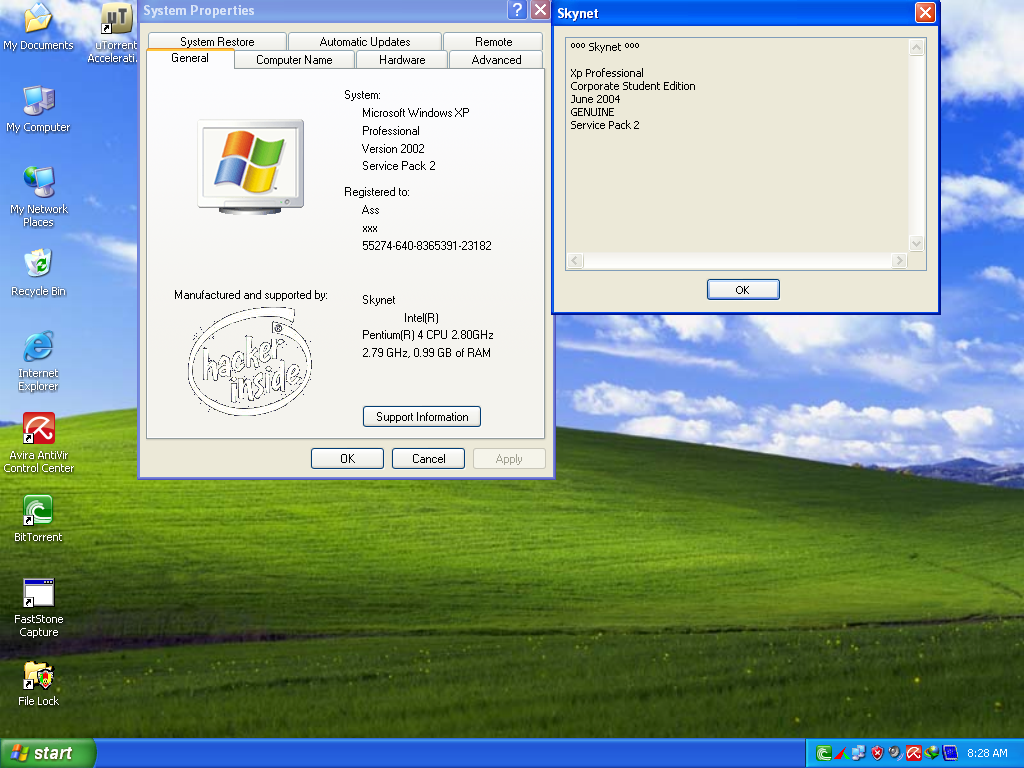Click the horizontal scrollbar right arrow in Skynet
Image resolution: width=1024 pixels, height=768 pixels.
point(899,261)
